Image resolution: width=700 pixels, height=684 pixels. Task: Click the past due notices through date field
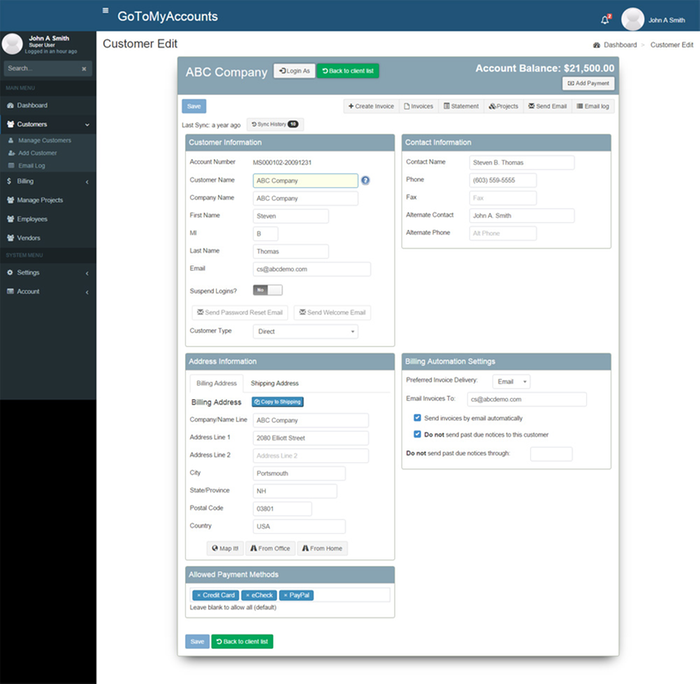[x=551, y=454]
